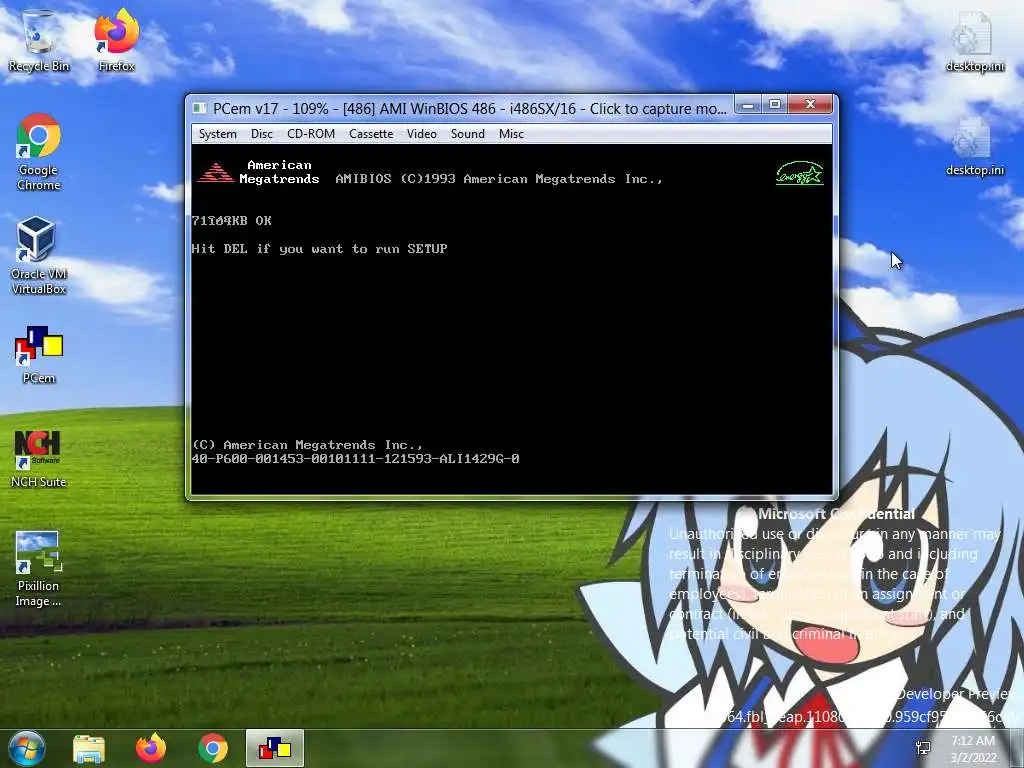
Task: Open the CD-ROM menu in PCem
Action: point(311,134)
